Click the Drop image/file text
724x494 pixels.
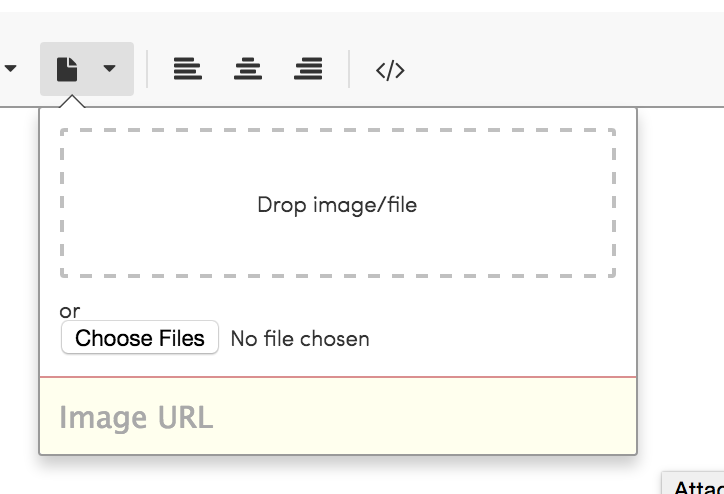(x=337, y=205)
